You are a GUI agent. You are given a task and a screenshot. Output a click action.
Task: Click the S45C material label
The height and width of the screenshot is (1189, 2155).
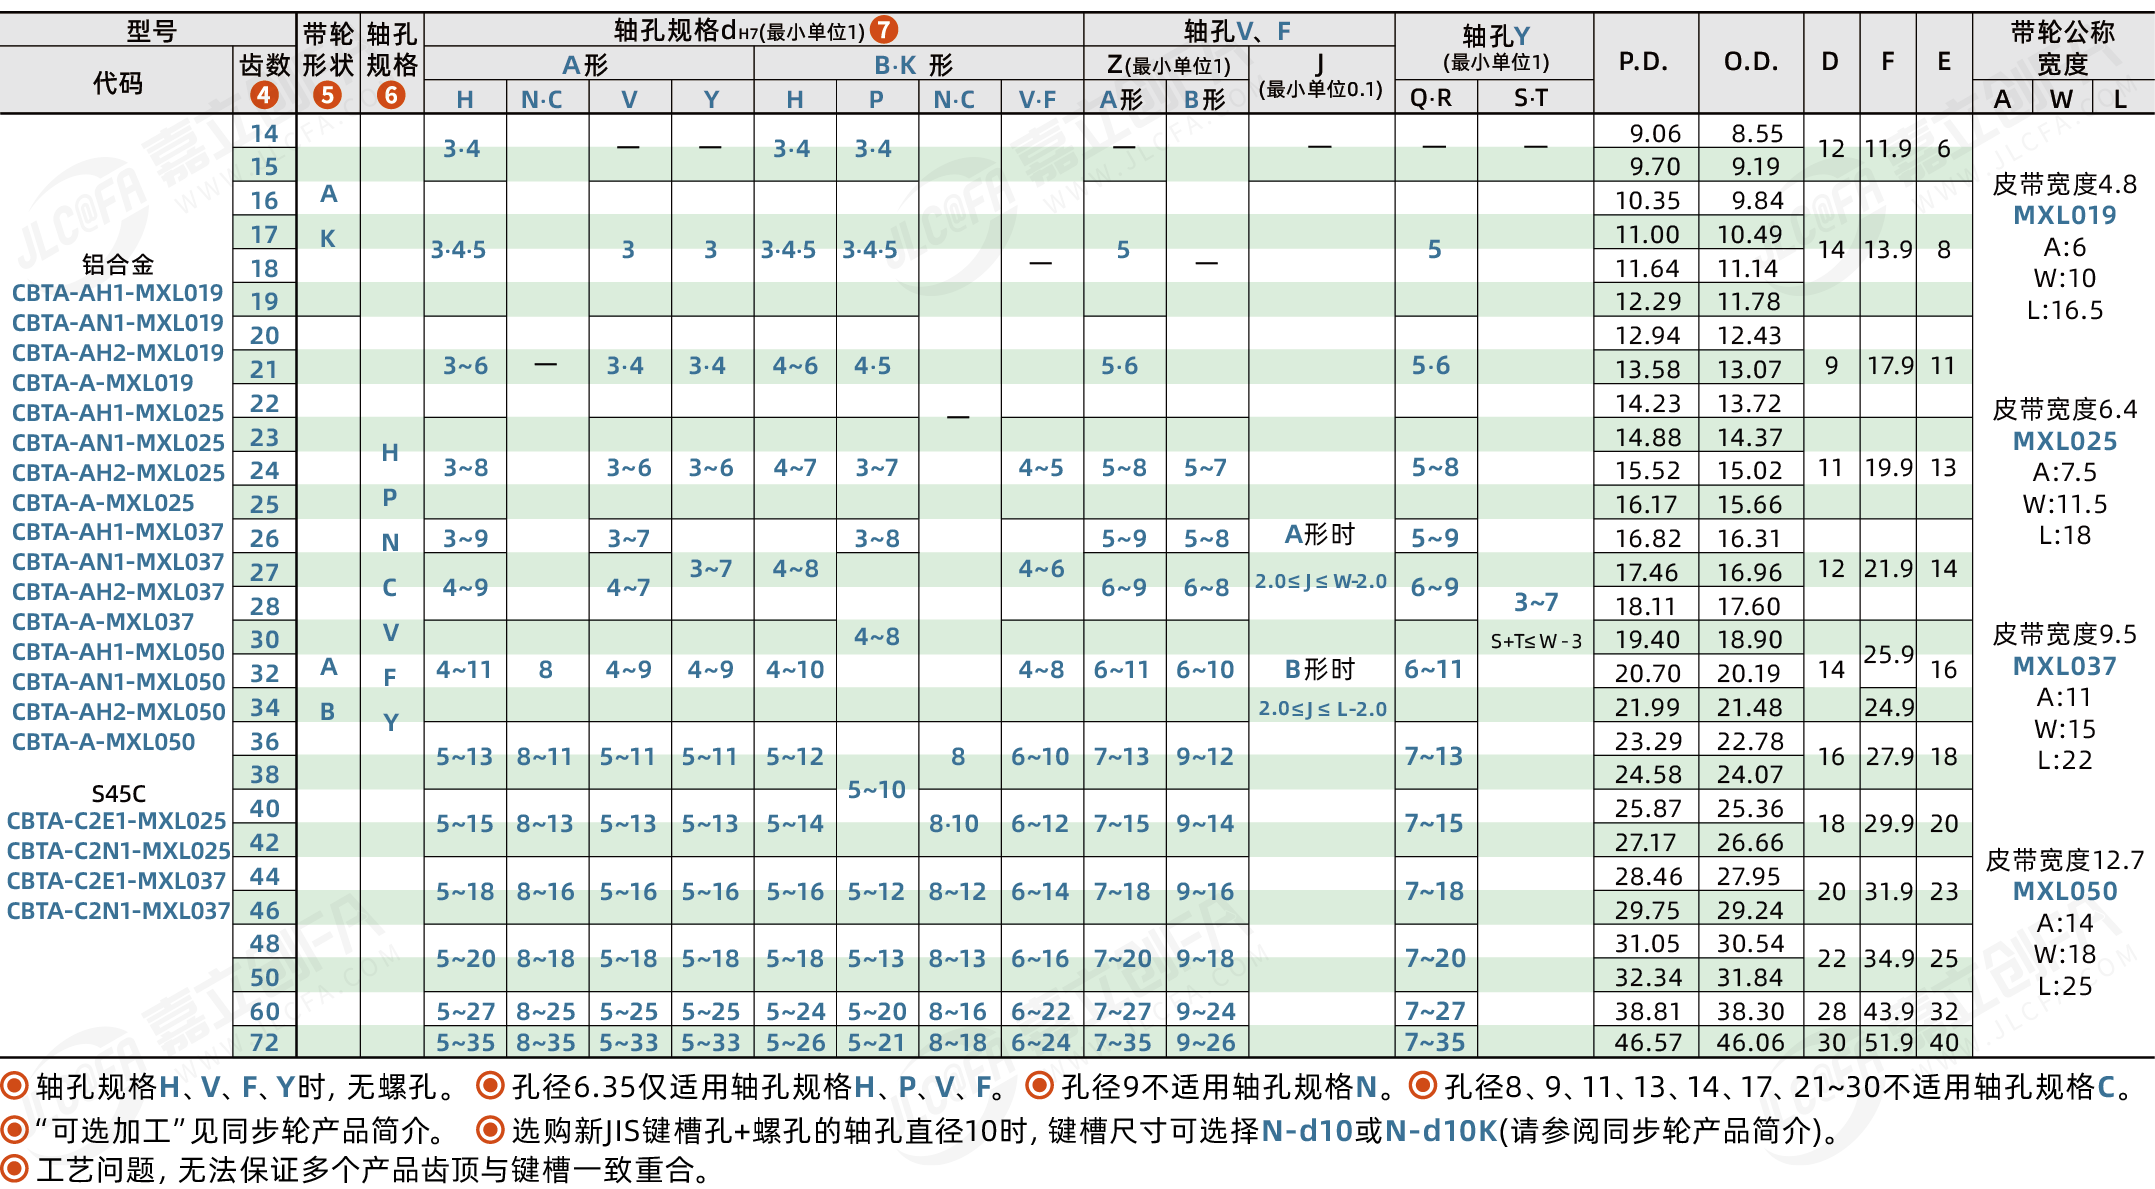click(x=118, y=794)
